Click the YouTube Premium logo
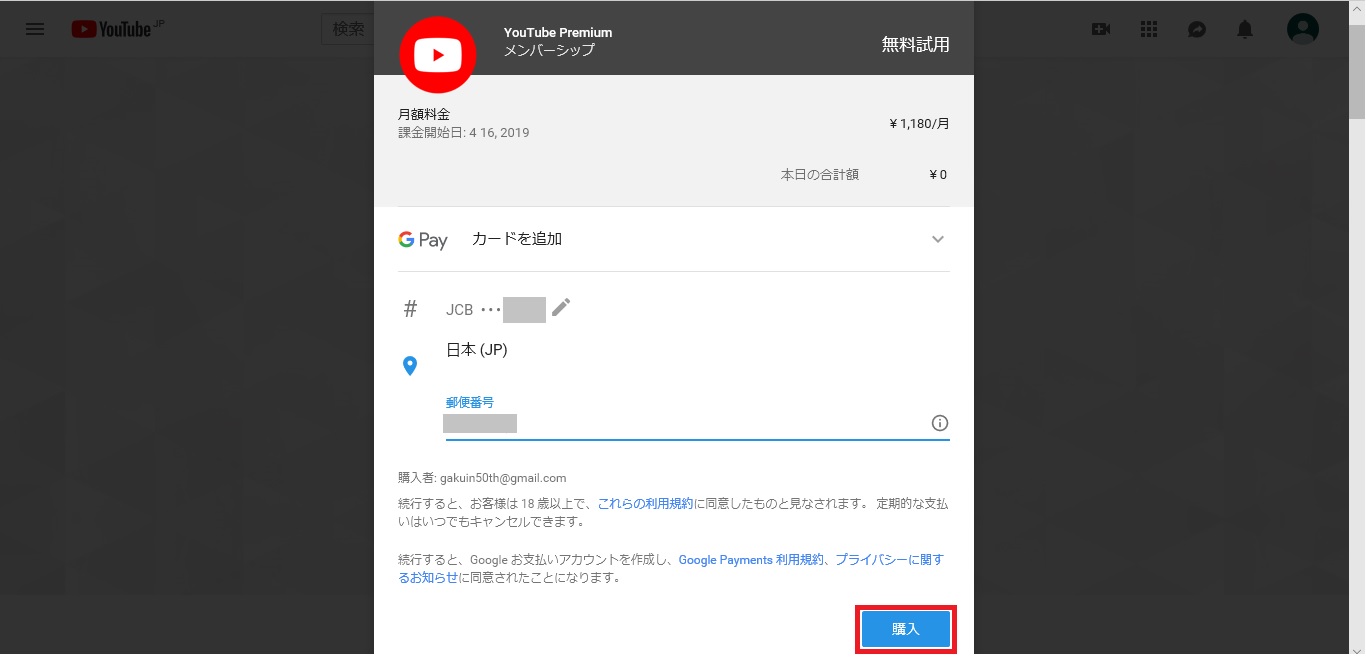 point(437,55)
